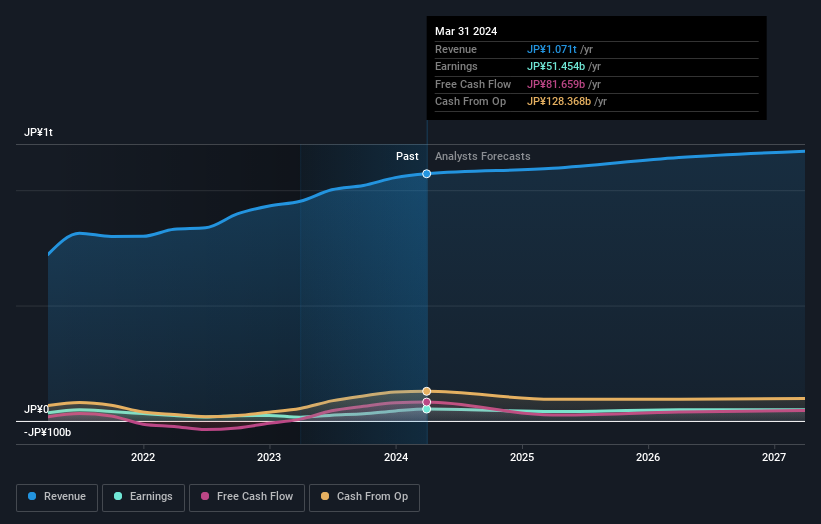Select the pink Free Cash Flow data point
The width and height of the screenshot is (821, 524).
tap(427, 402)
